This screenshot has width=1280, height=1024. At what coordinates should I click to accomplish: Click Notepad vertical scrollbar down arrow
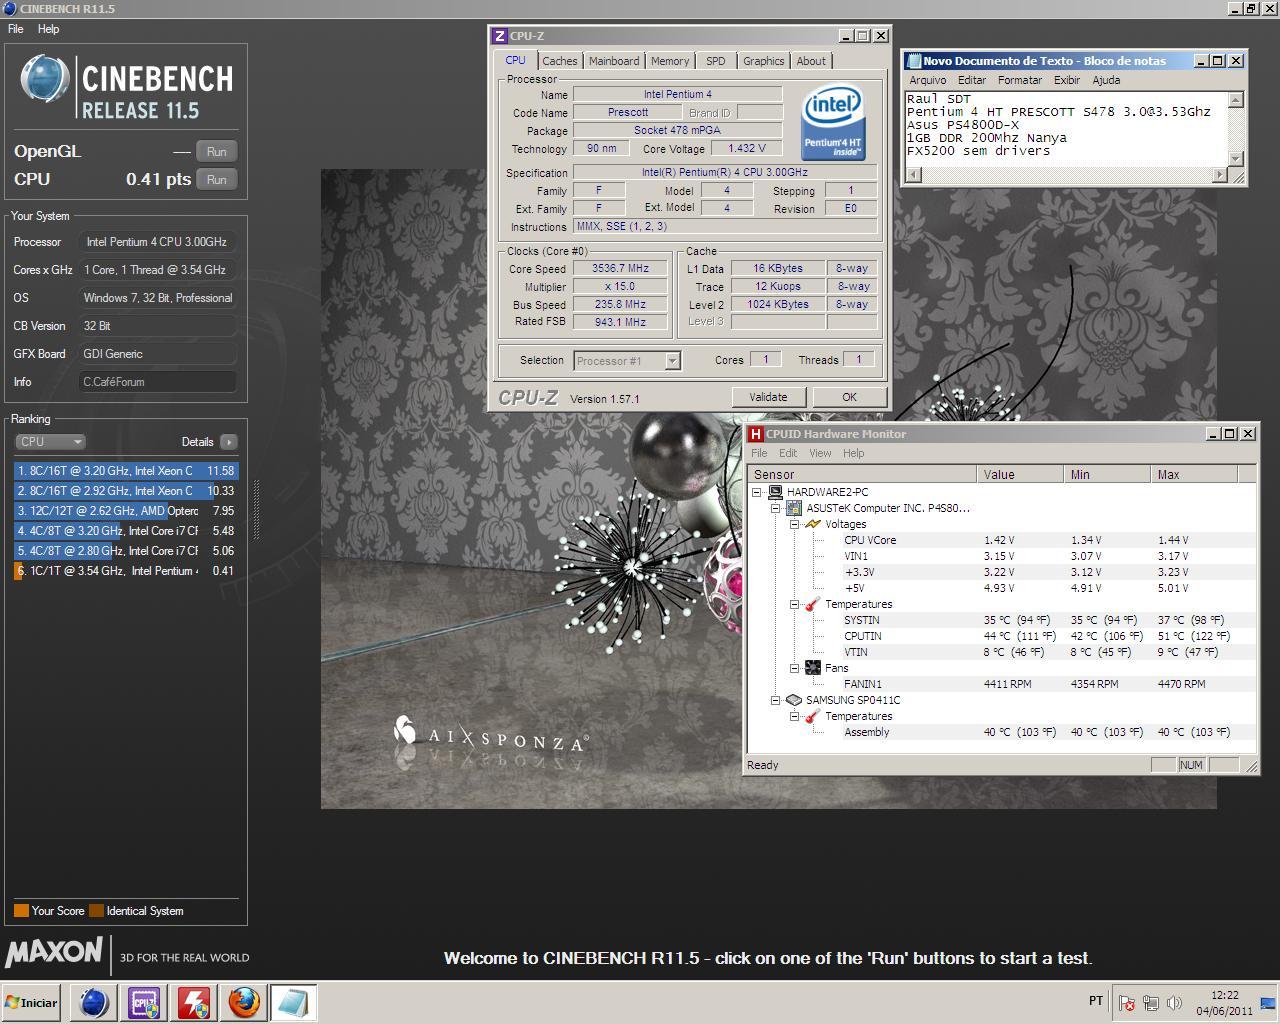(x=1236, y=158)
